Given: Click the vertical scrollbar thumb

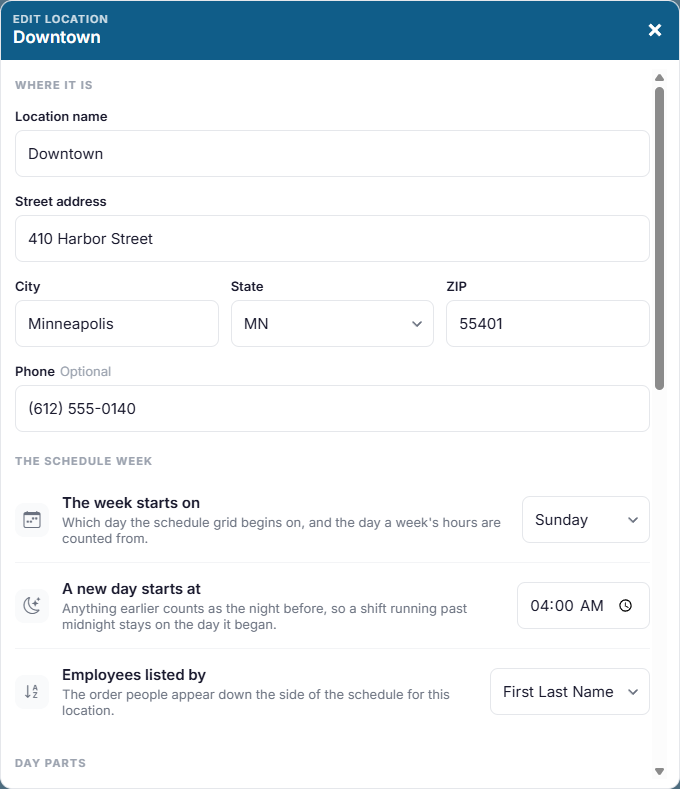Looking at the screenshot, I should pos(659,238).
